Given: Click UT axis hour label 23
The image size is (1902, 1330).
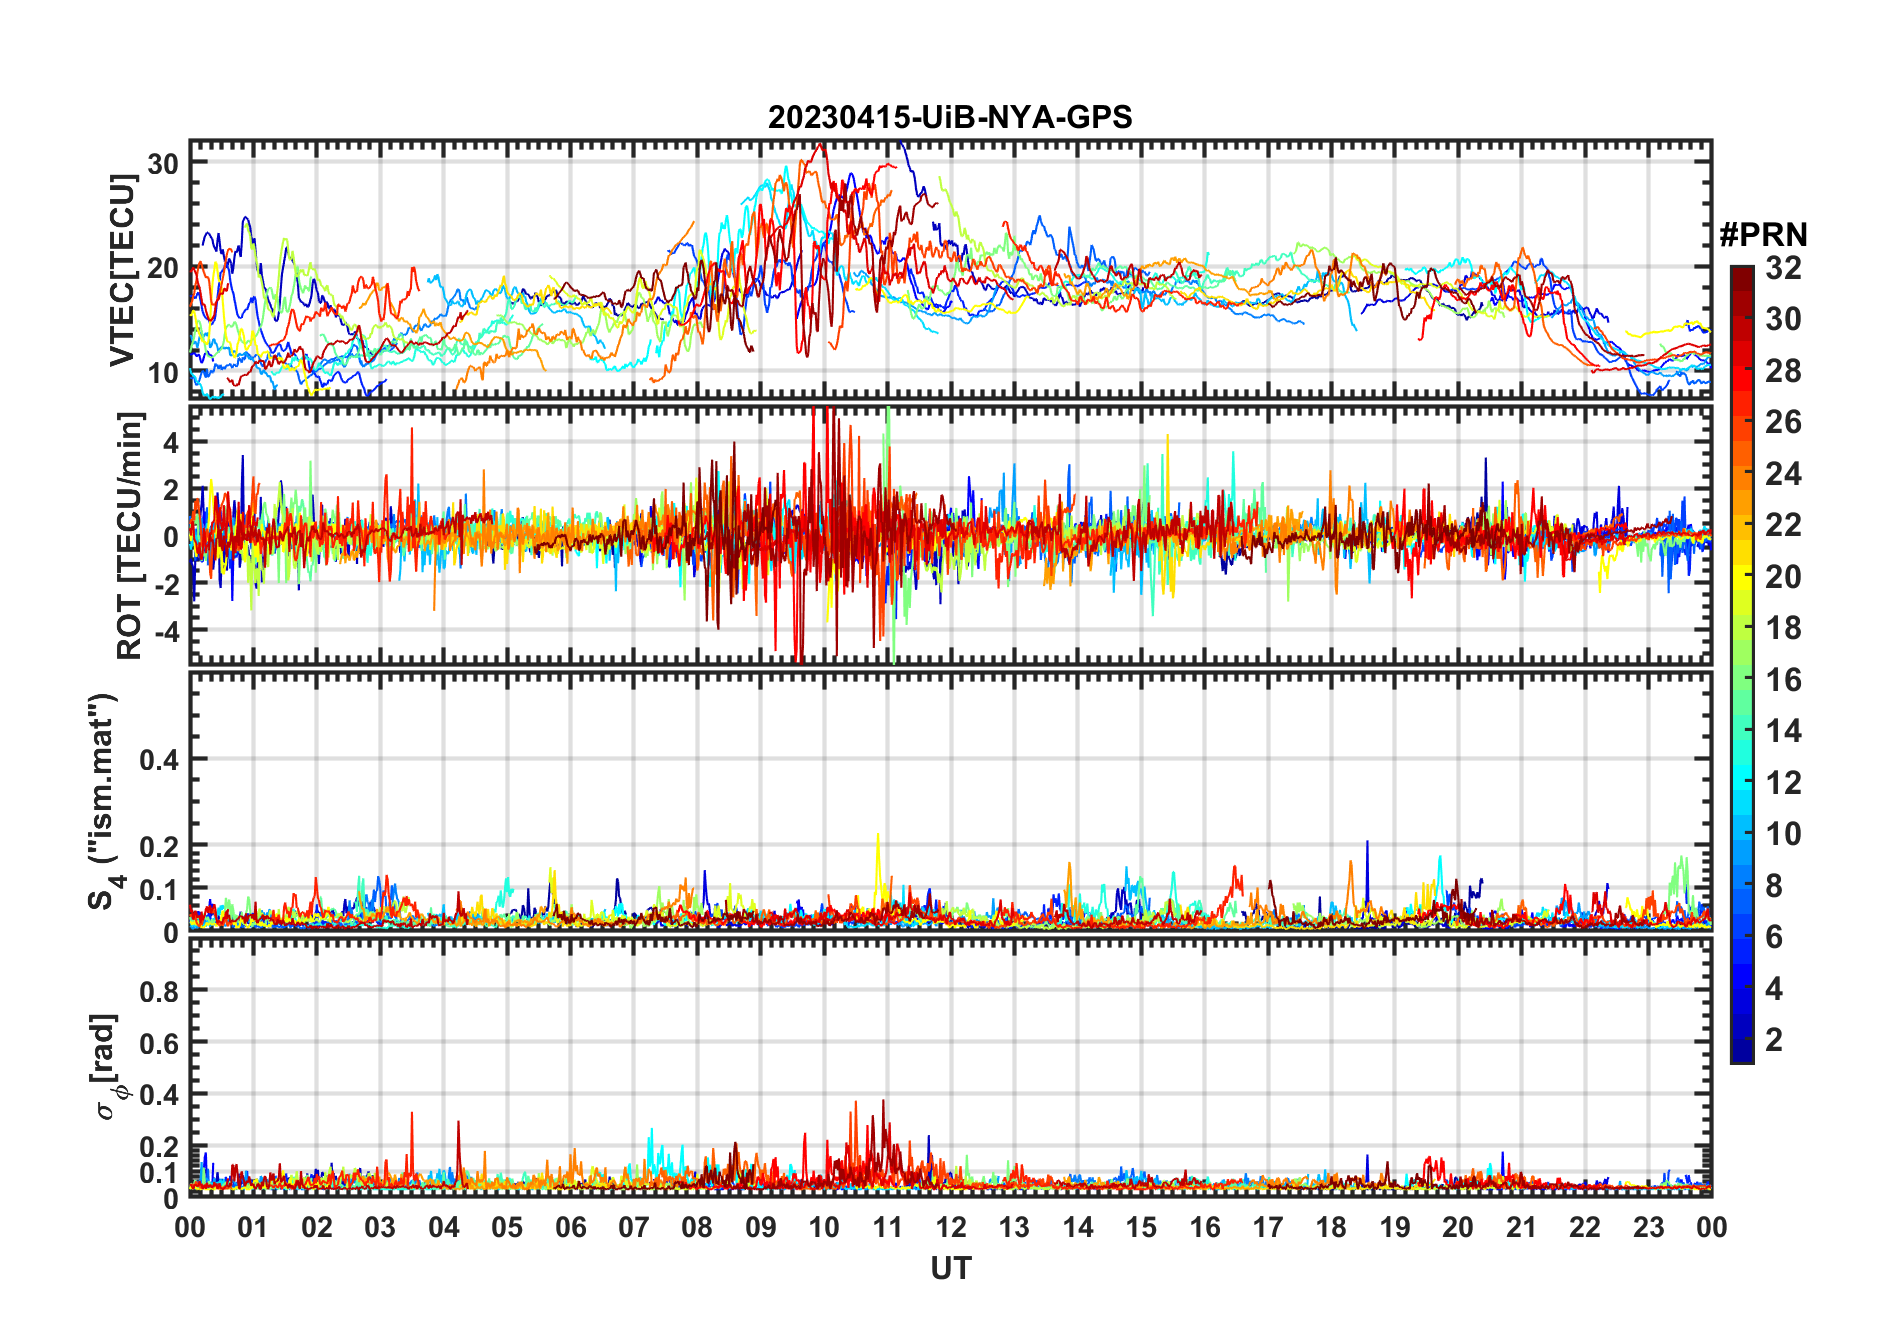Looking at the screenshot, I should pos(1649,1228).
